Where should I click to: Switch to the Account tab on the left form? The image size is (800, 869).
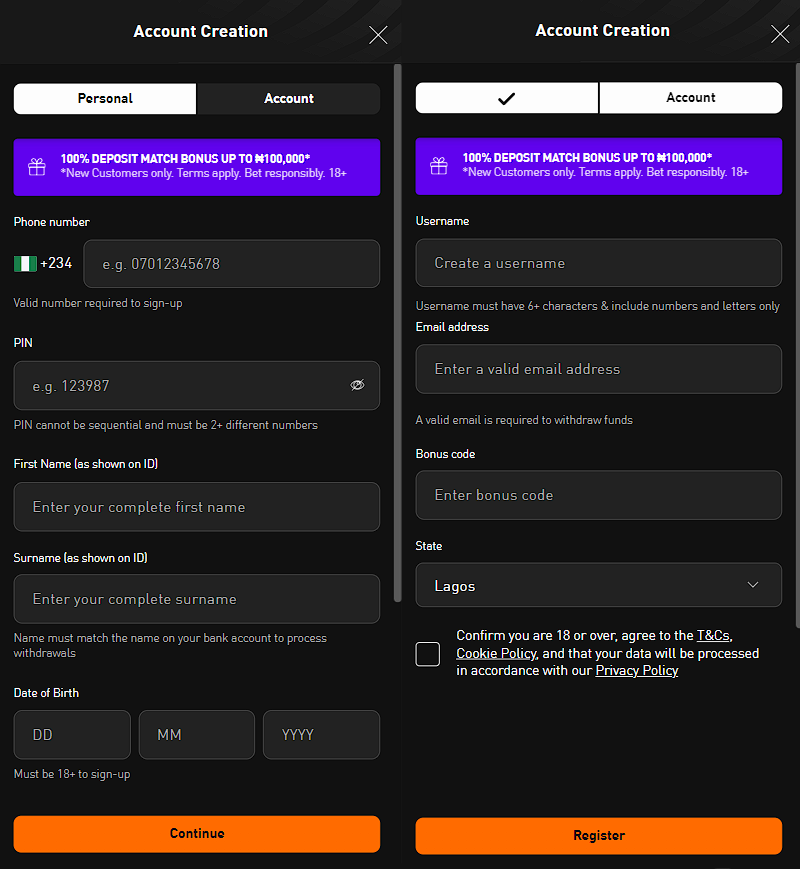click(x=288, y=99)
